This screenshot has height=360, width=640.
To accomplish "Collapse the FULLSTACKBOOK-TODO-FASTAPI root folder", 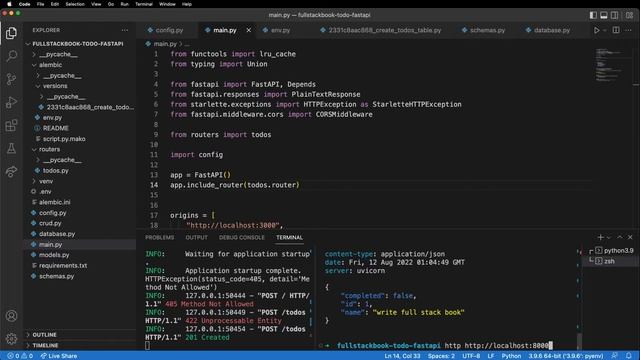I will [78, 44].
